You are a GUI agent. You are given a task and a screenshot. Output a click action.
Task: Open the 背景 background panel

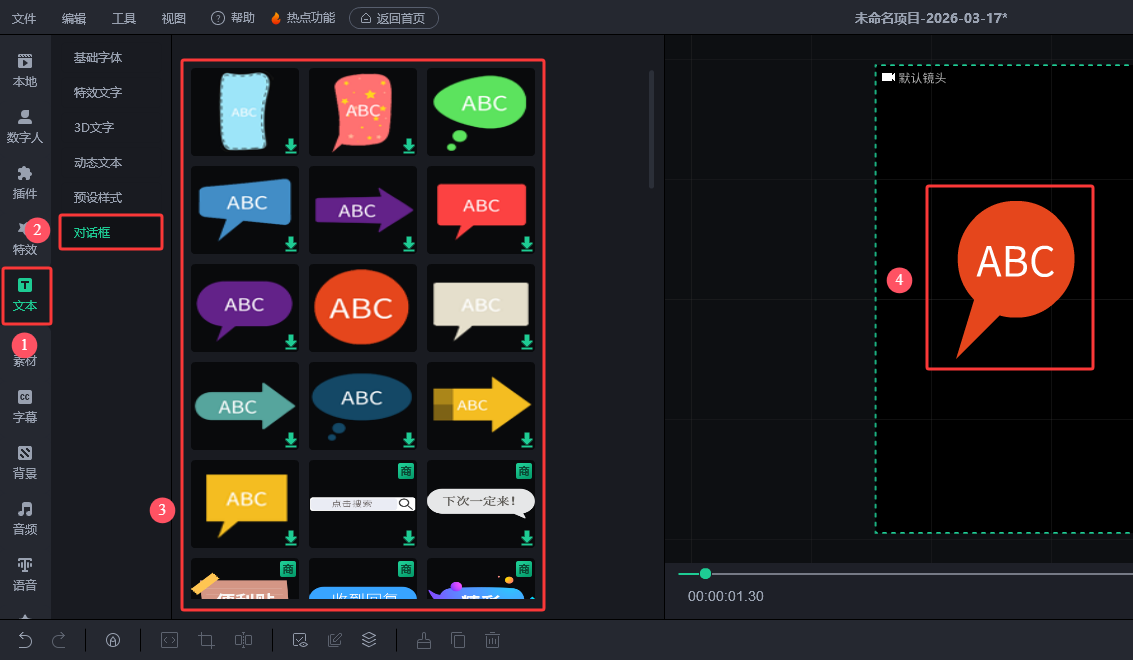point(25,462)
